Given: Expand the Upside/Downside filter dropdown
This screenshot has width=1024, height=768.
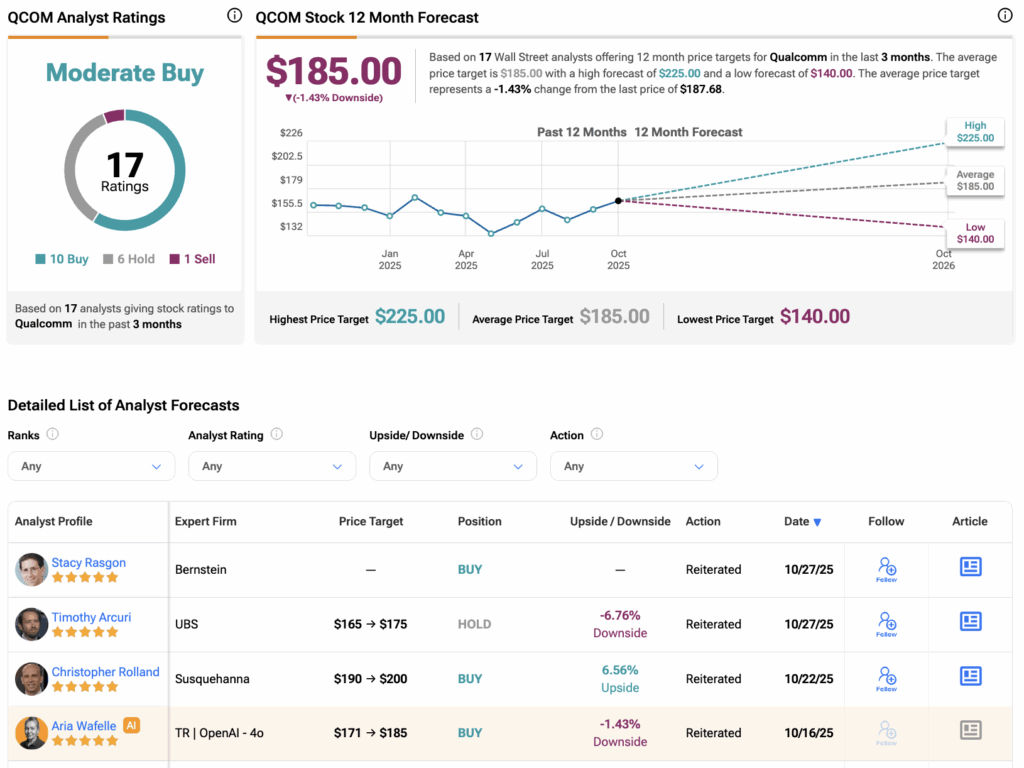Looking at the screenshot, I should [453, 466].
